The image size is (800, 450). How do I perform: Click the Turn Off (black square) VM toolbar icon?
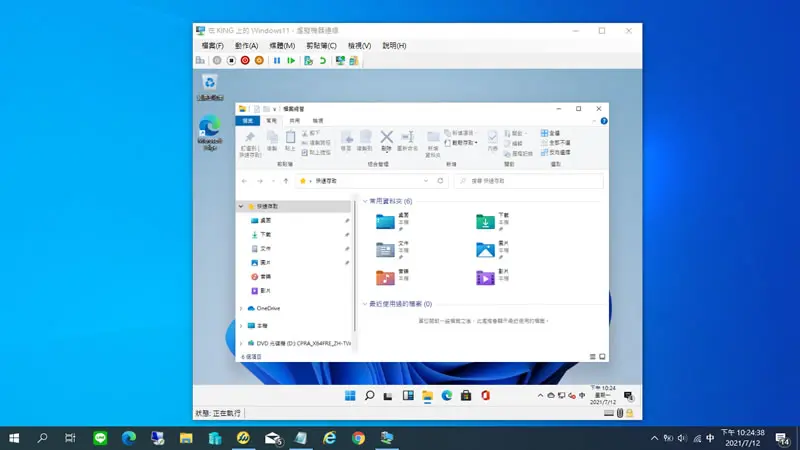pyautogui.click(x=231, y=61)
